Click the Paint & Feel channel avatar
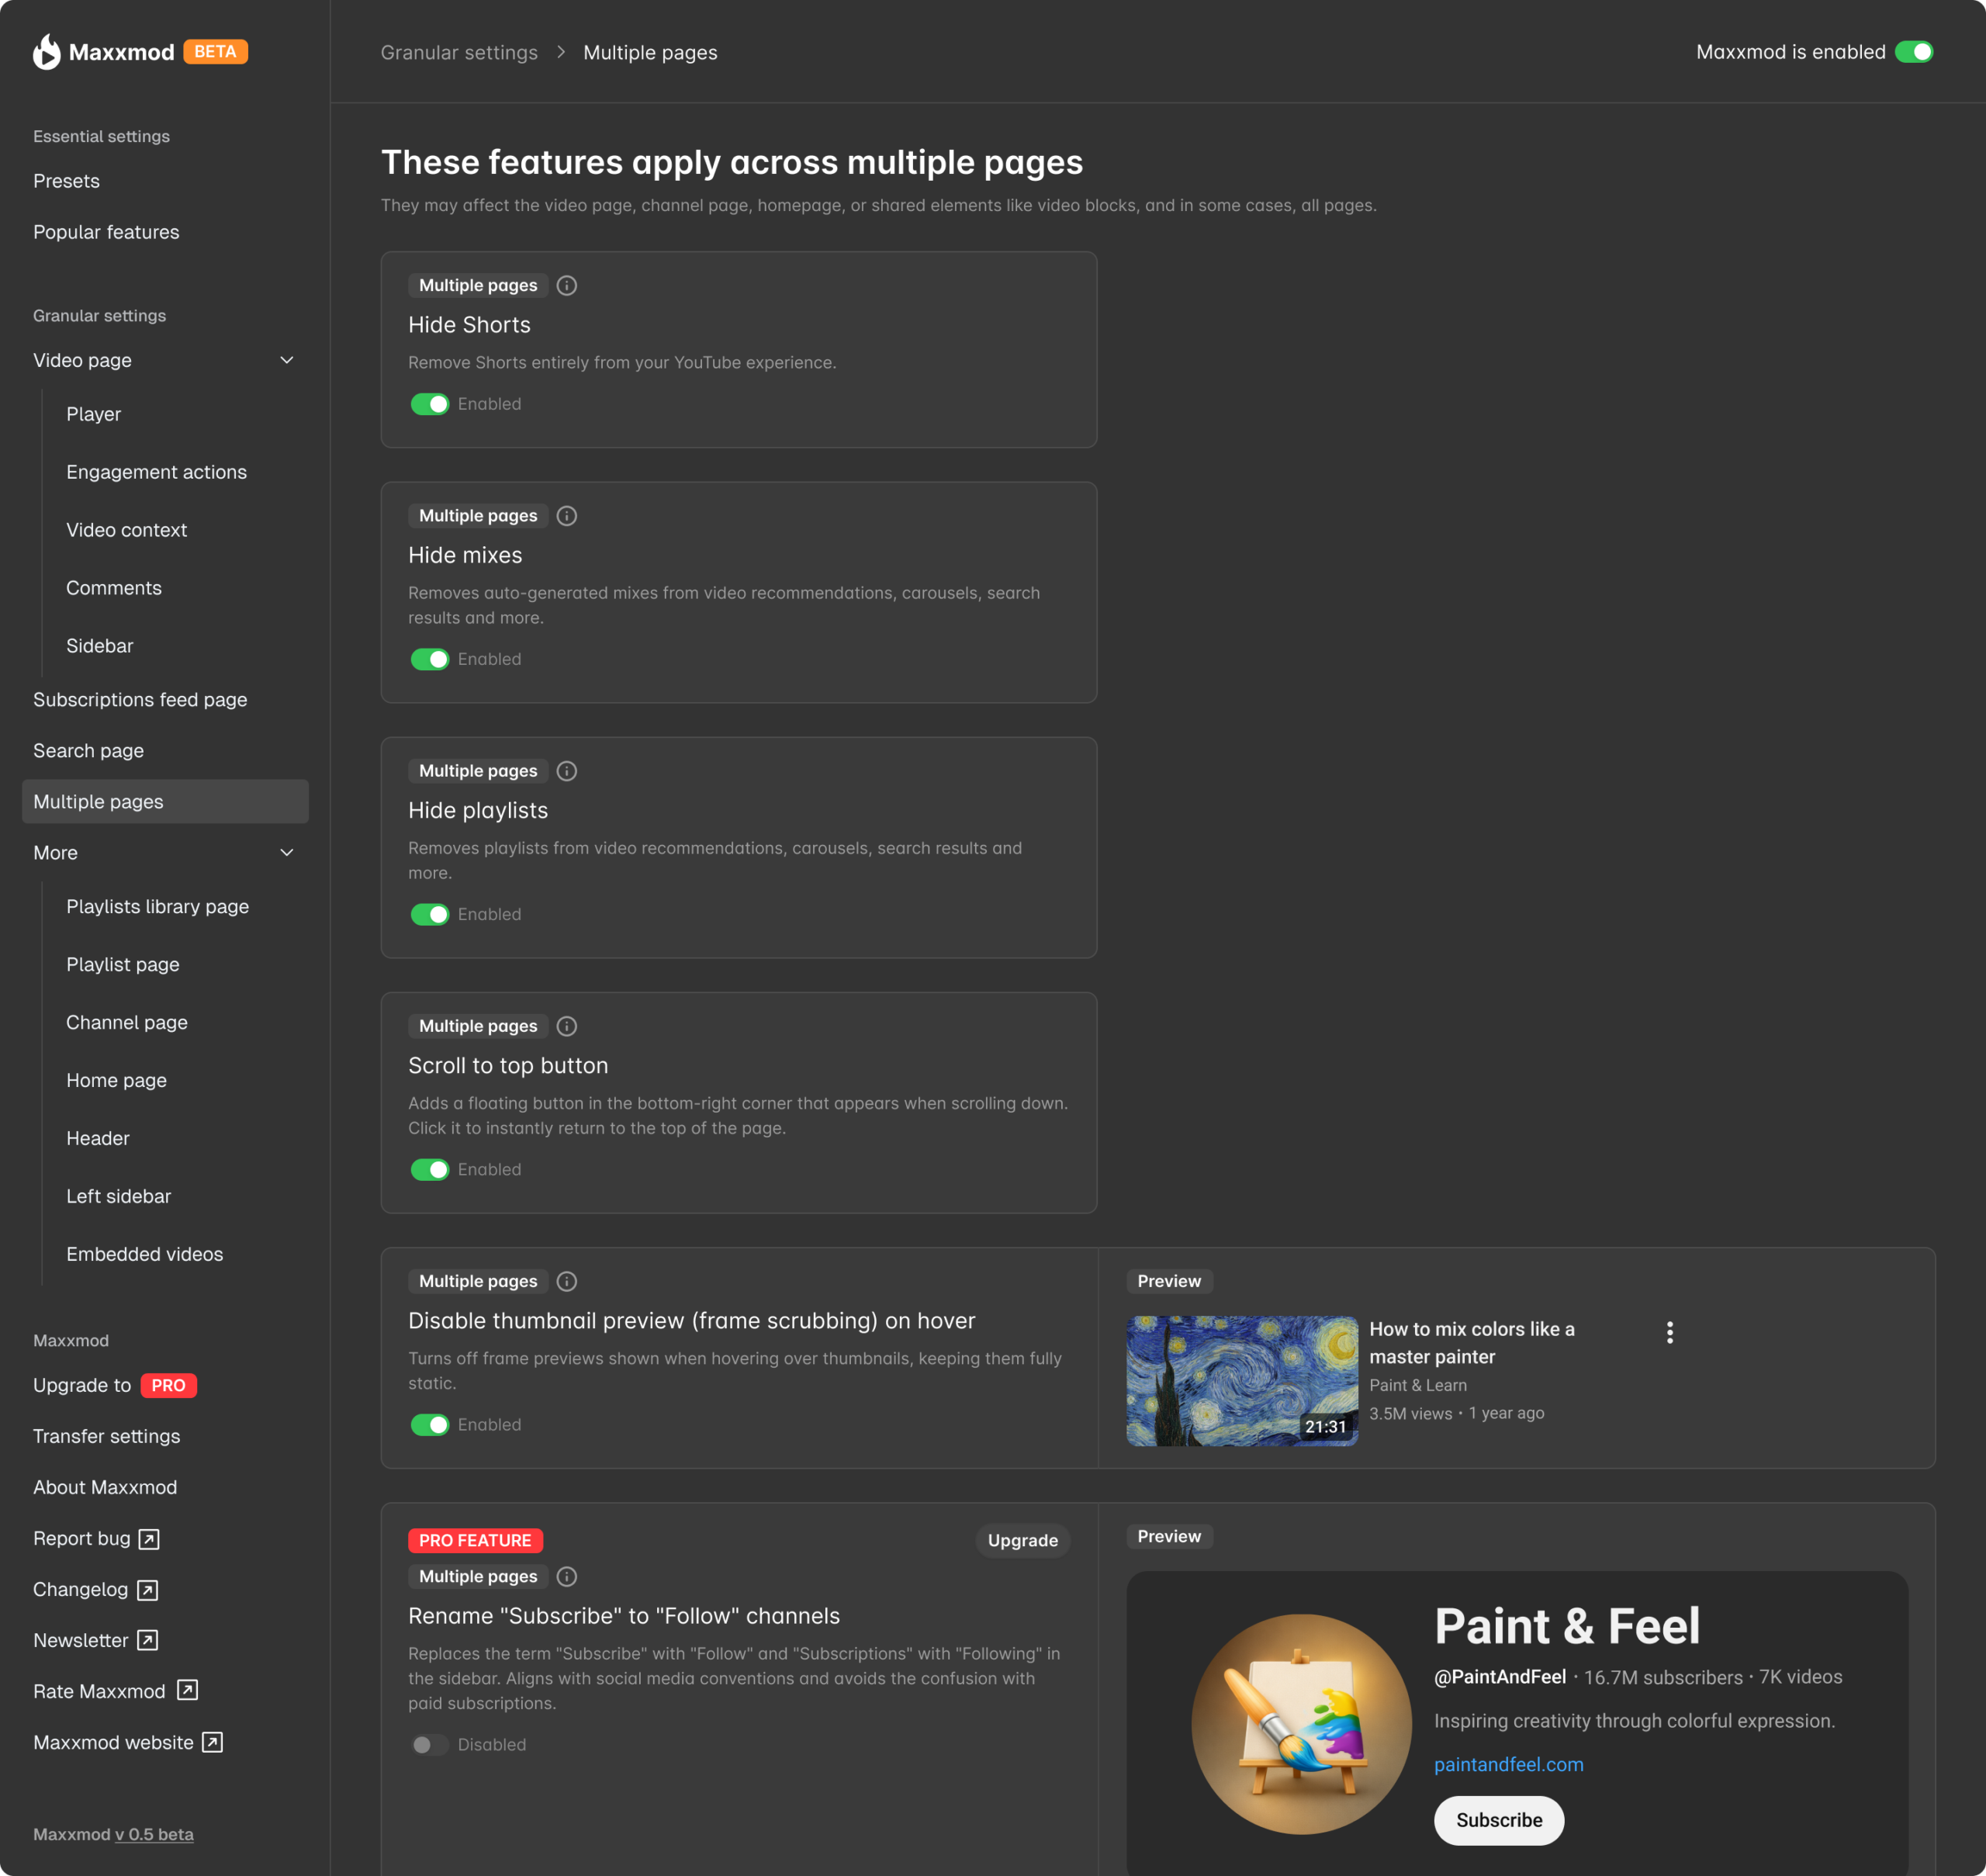The image size is (1986, 1876). coord(1300,1724)
